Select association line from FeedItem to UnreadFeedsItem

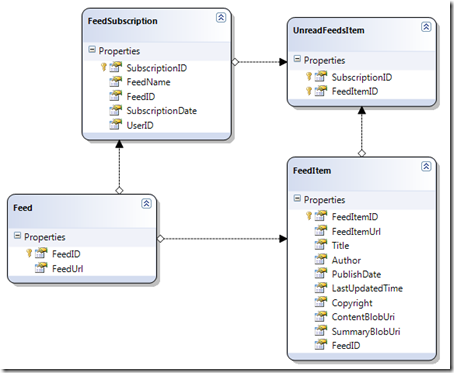point(362,132)
